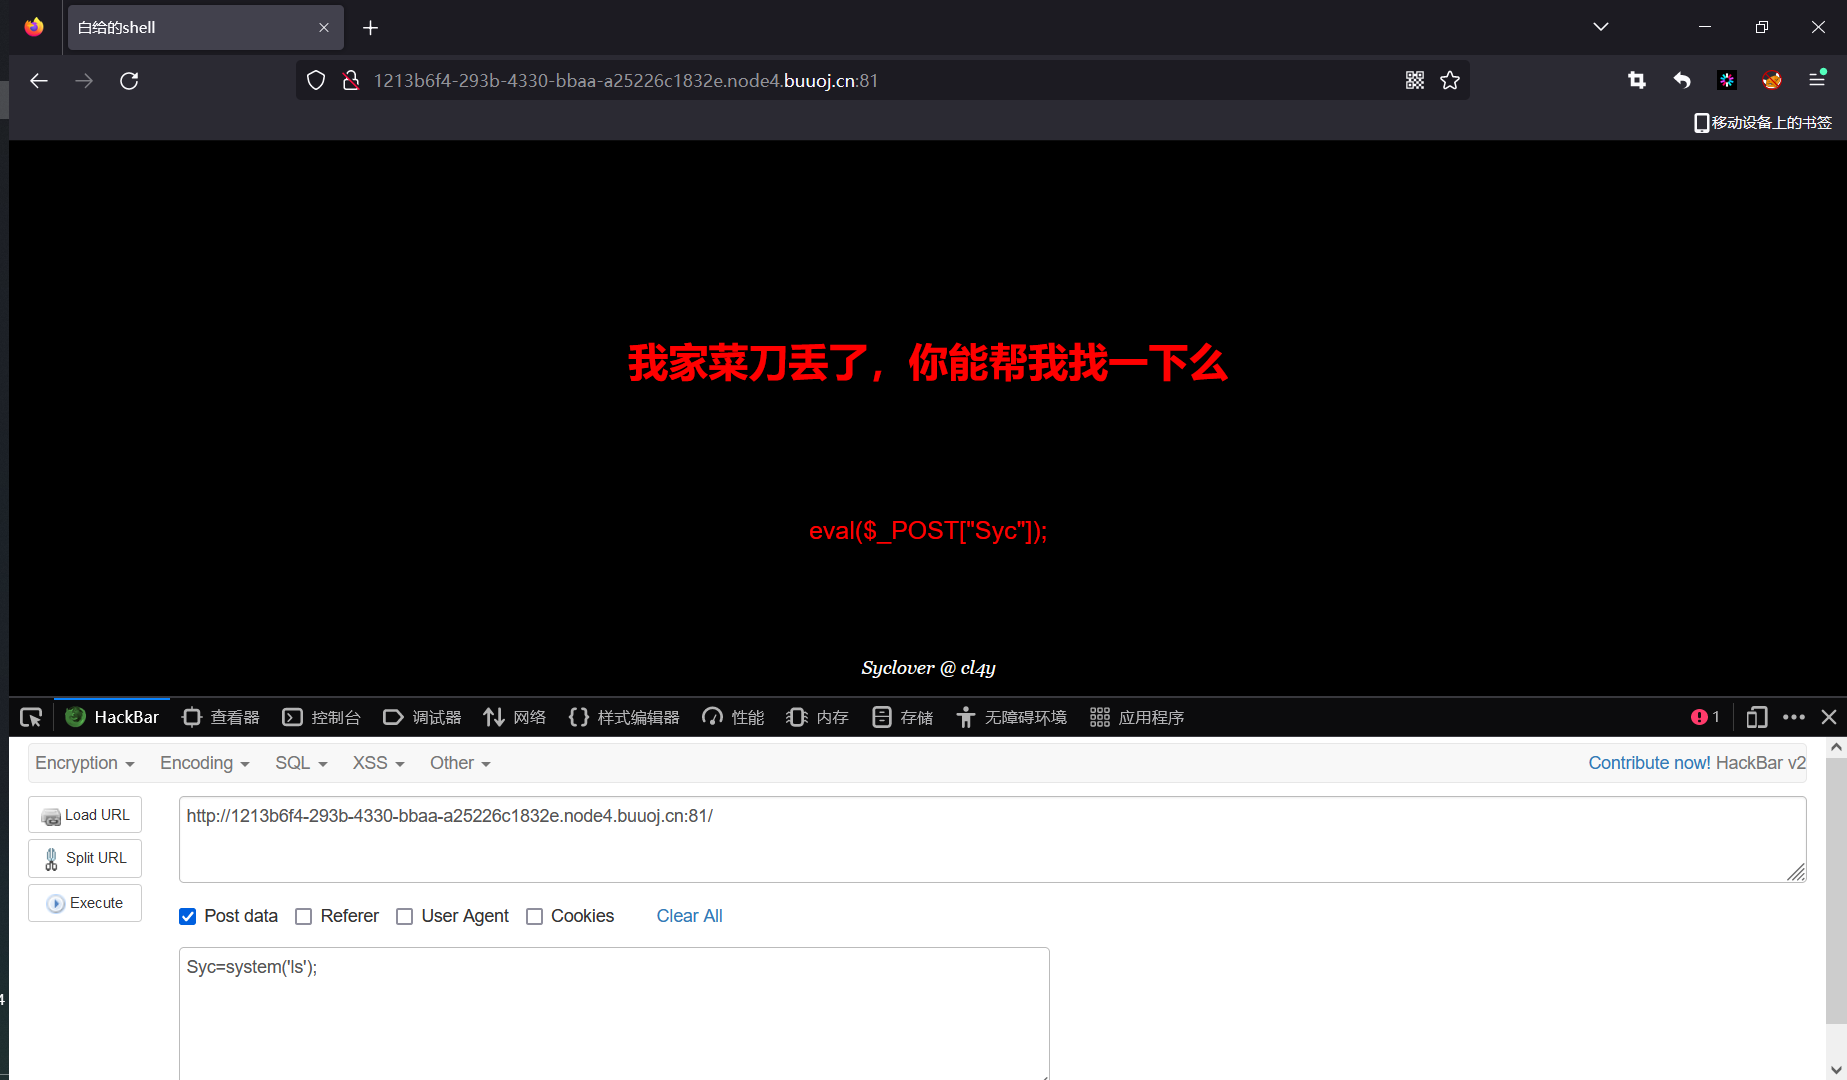Open the Contribute now! link
This screenshot has height=1080, width=1847.
[1649, 763]
